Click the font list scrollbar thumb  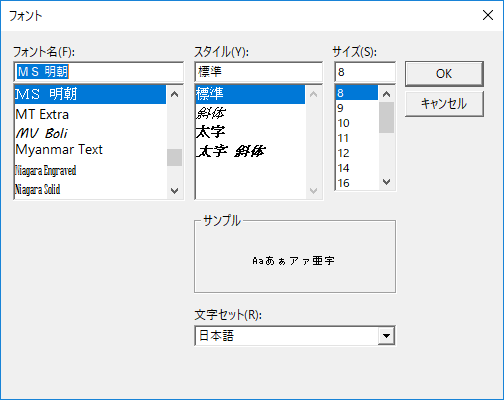coord(174,157)
